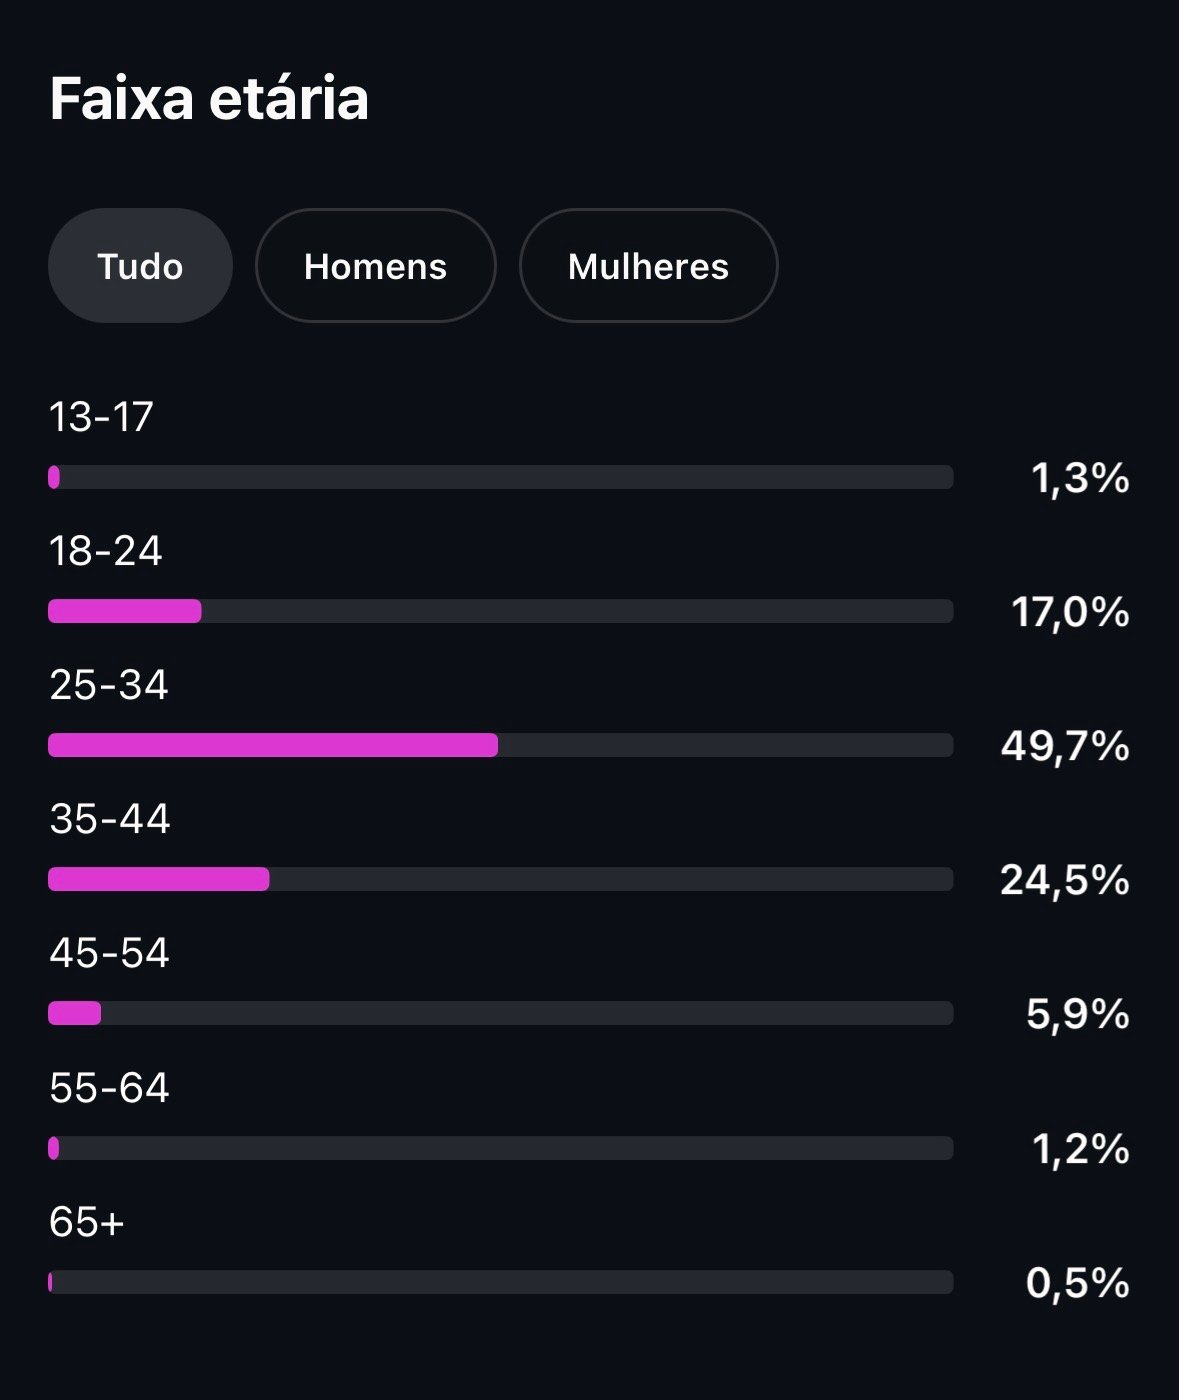Viewport: 1179px width, 1400px height.
Task: Click the 0,5% percentage value
Action: 1077,1283
